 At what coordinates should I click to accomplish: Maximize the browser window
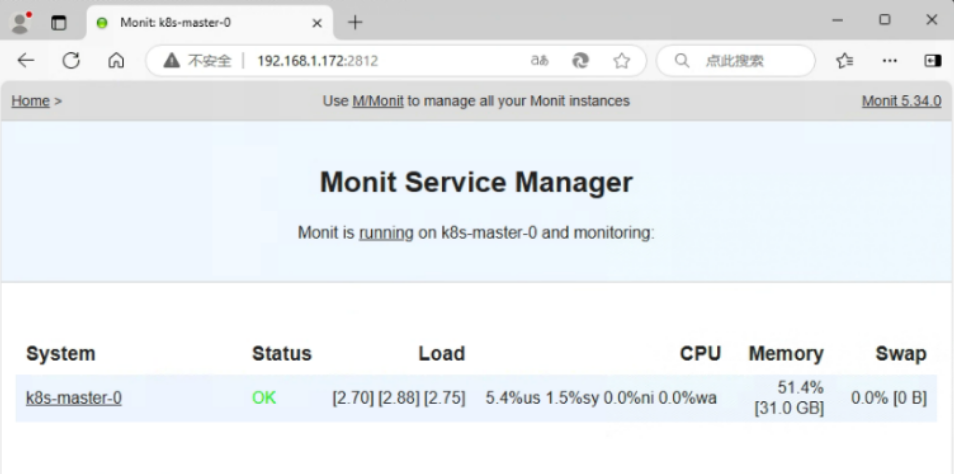point(885,20)
